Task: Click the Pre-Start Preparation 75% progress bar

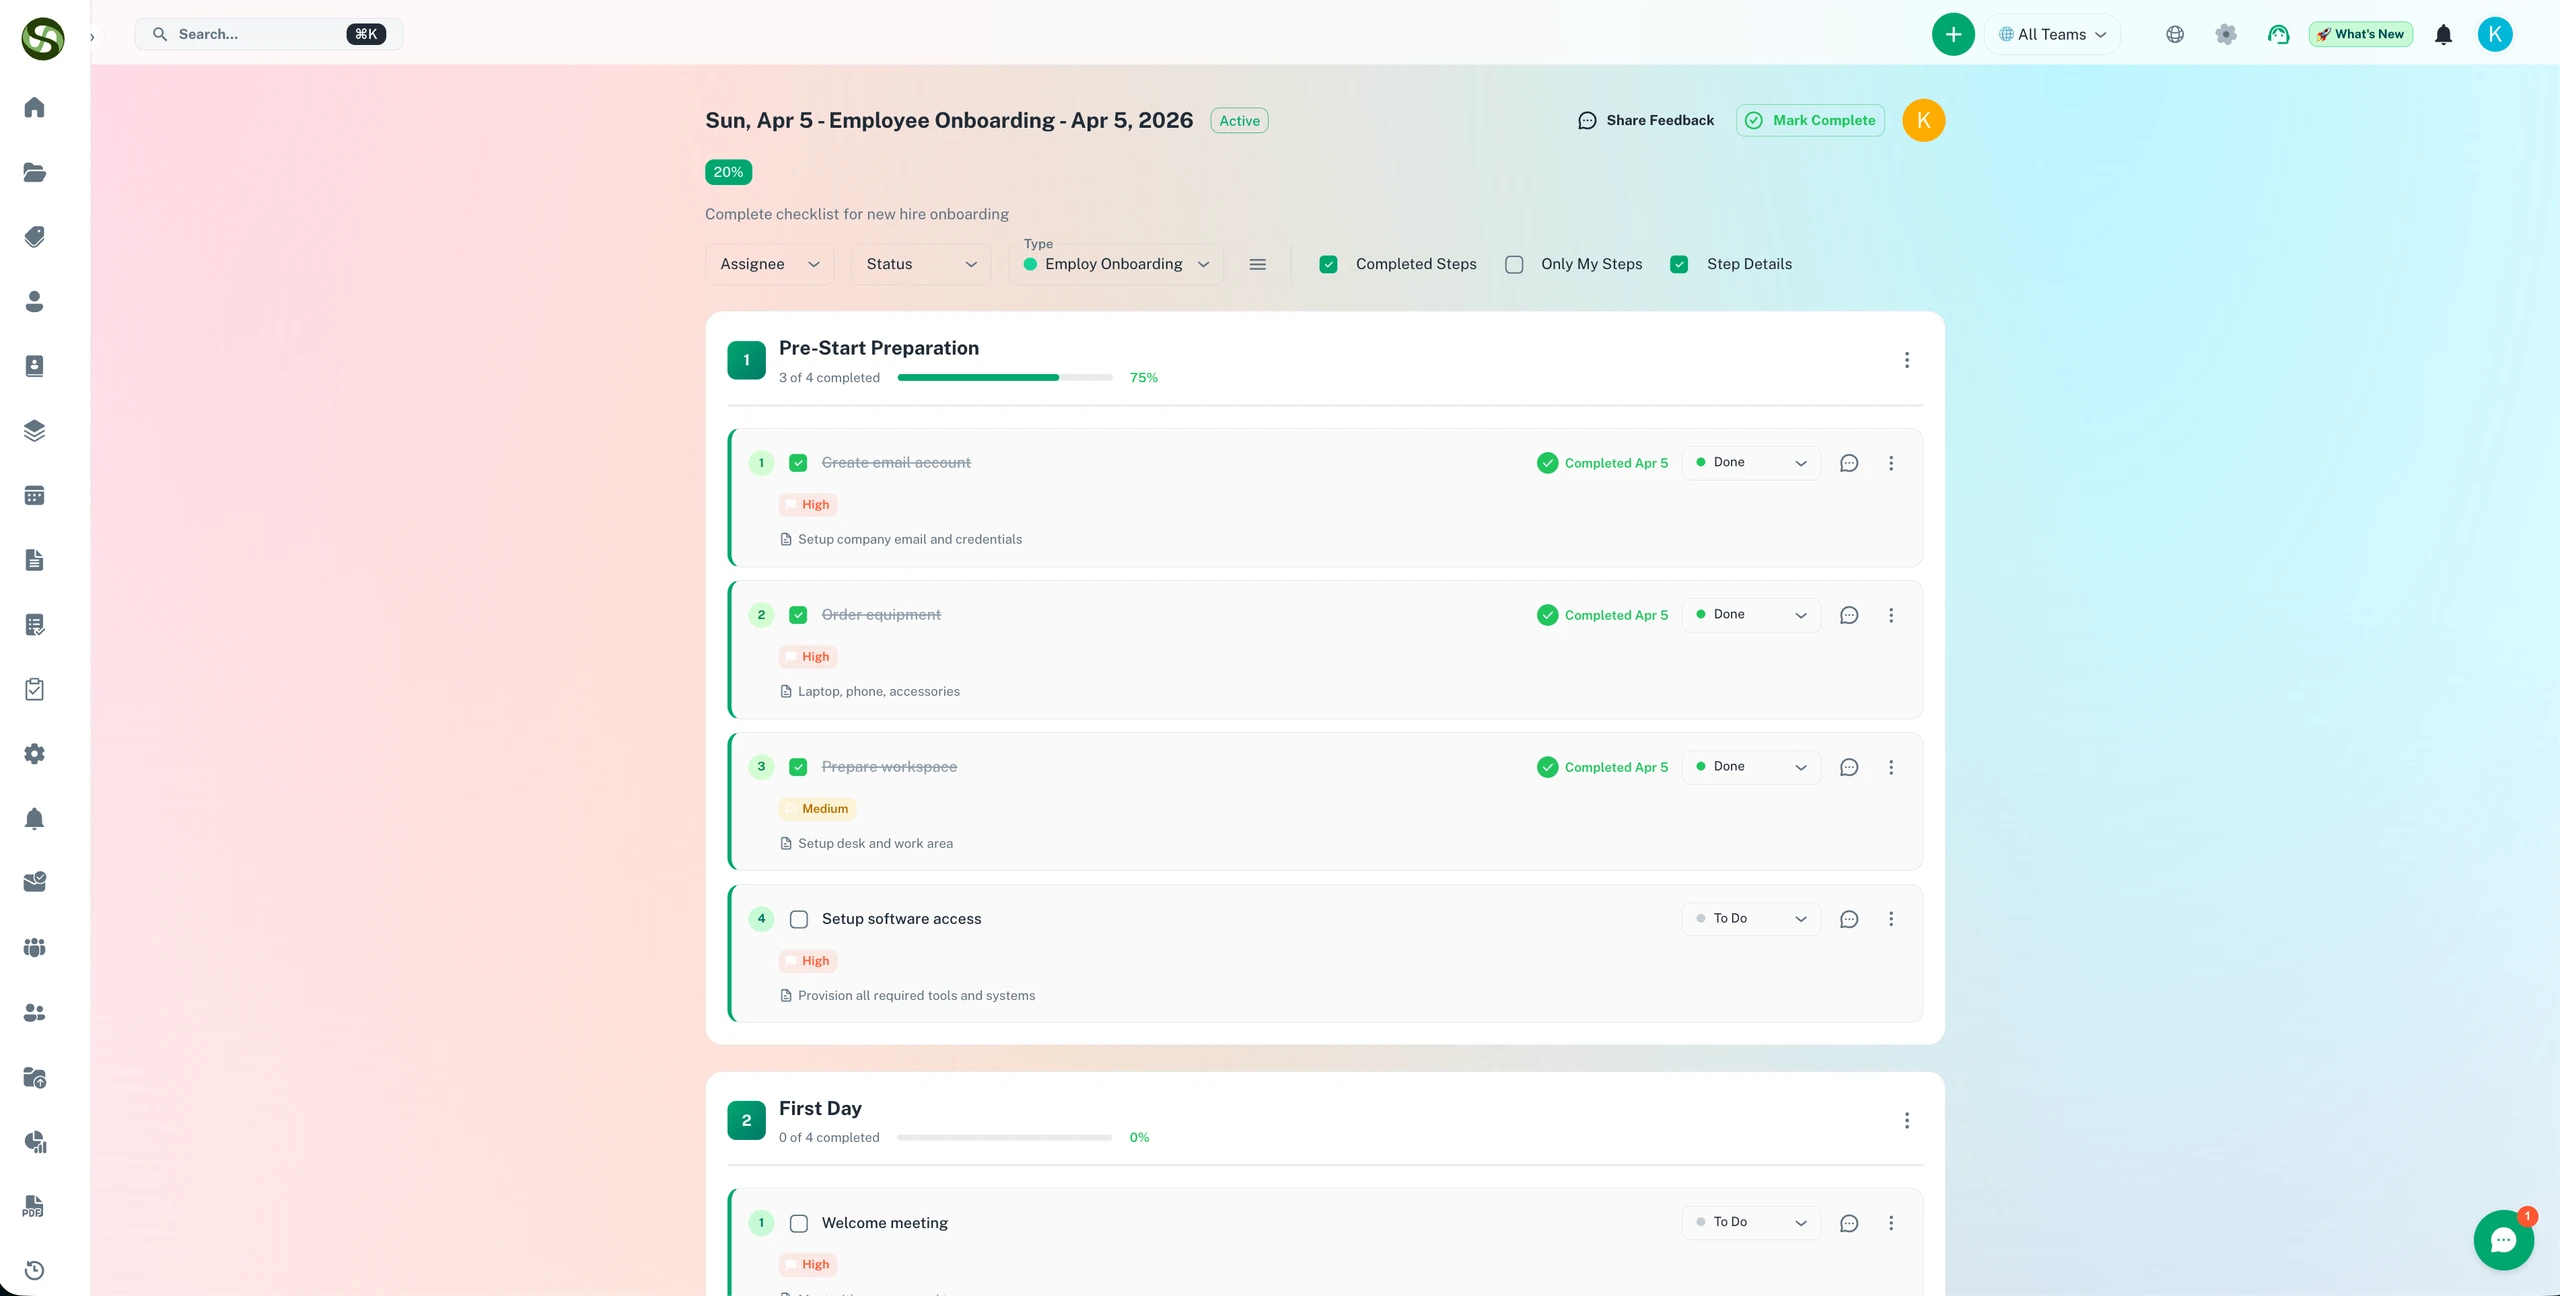Action: coord(1005,377)
